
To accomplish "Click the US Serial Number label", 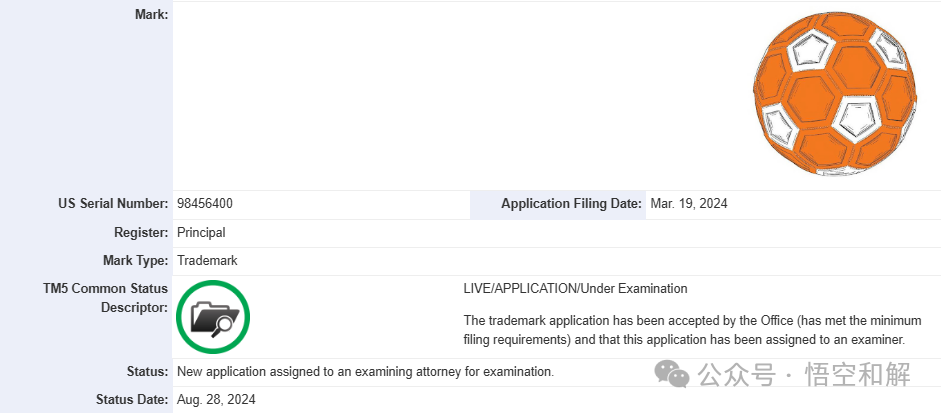I will pos(113,203).
